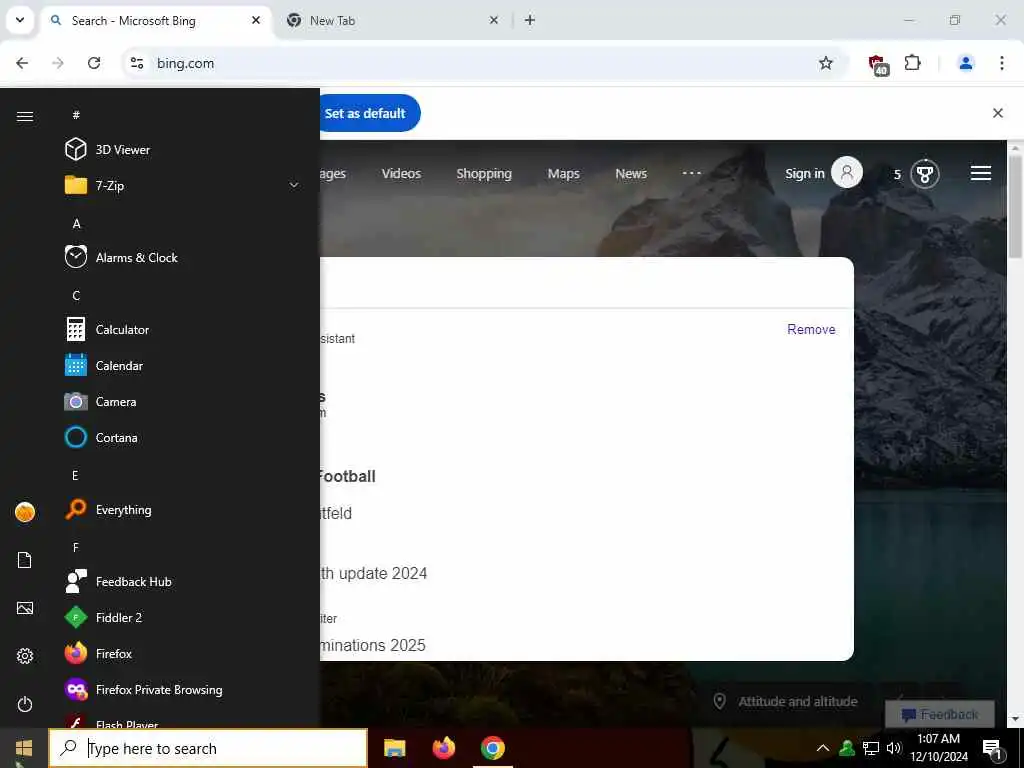Open the Extensions puzzle icon
The width and height of the screenshot is (1024, 768).
(x=912, y=63)
